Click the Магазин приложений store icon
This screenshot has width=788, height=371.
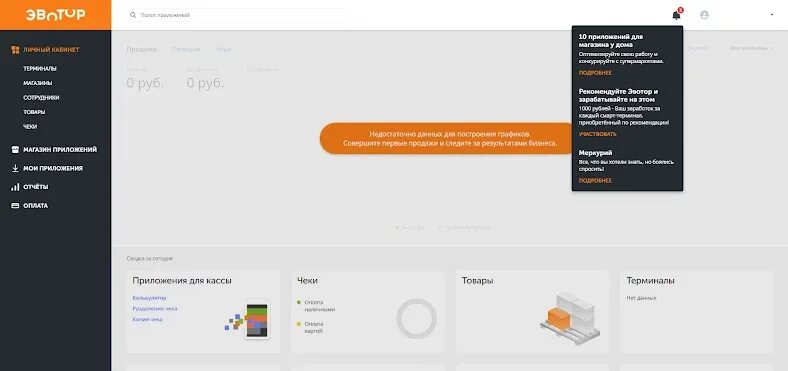coord(15,149)
